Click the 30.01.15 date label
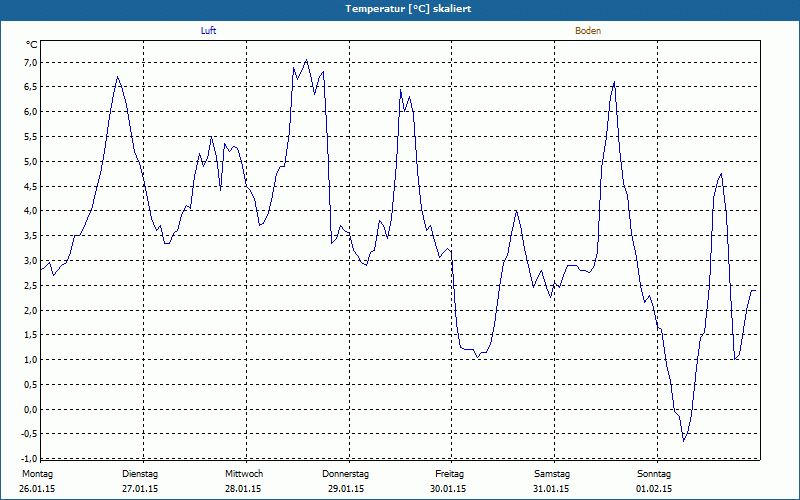Screen dimensions: 800x500 pos(448,489)
